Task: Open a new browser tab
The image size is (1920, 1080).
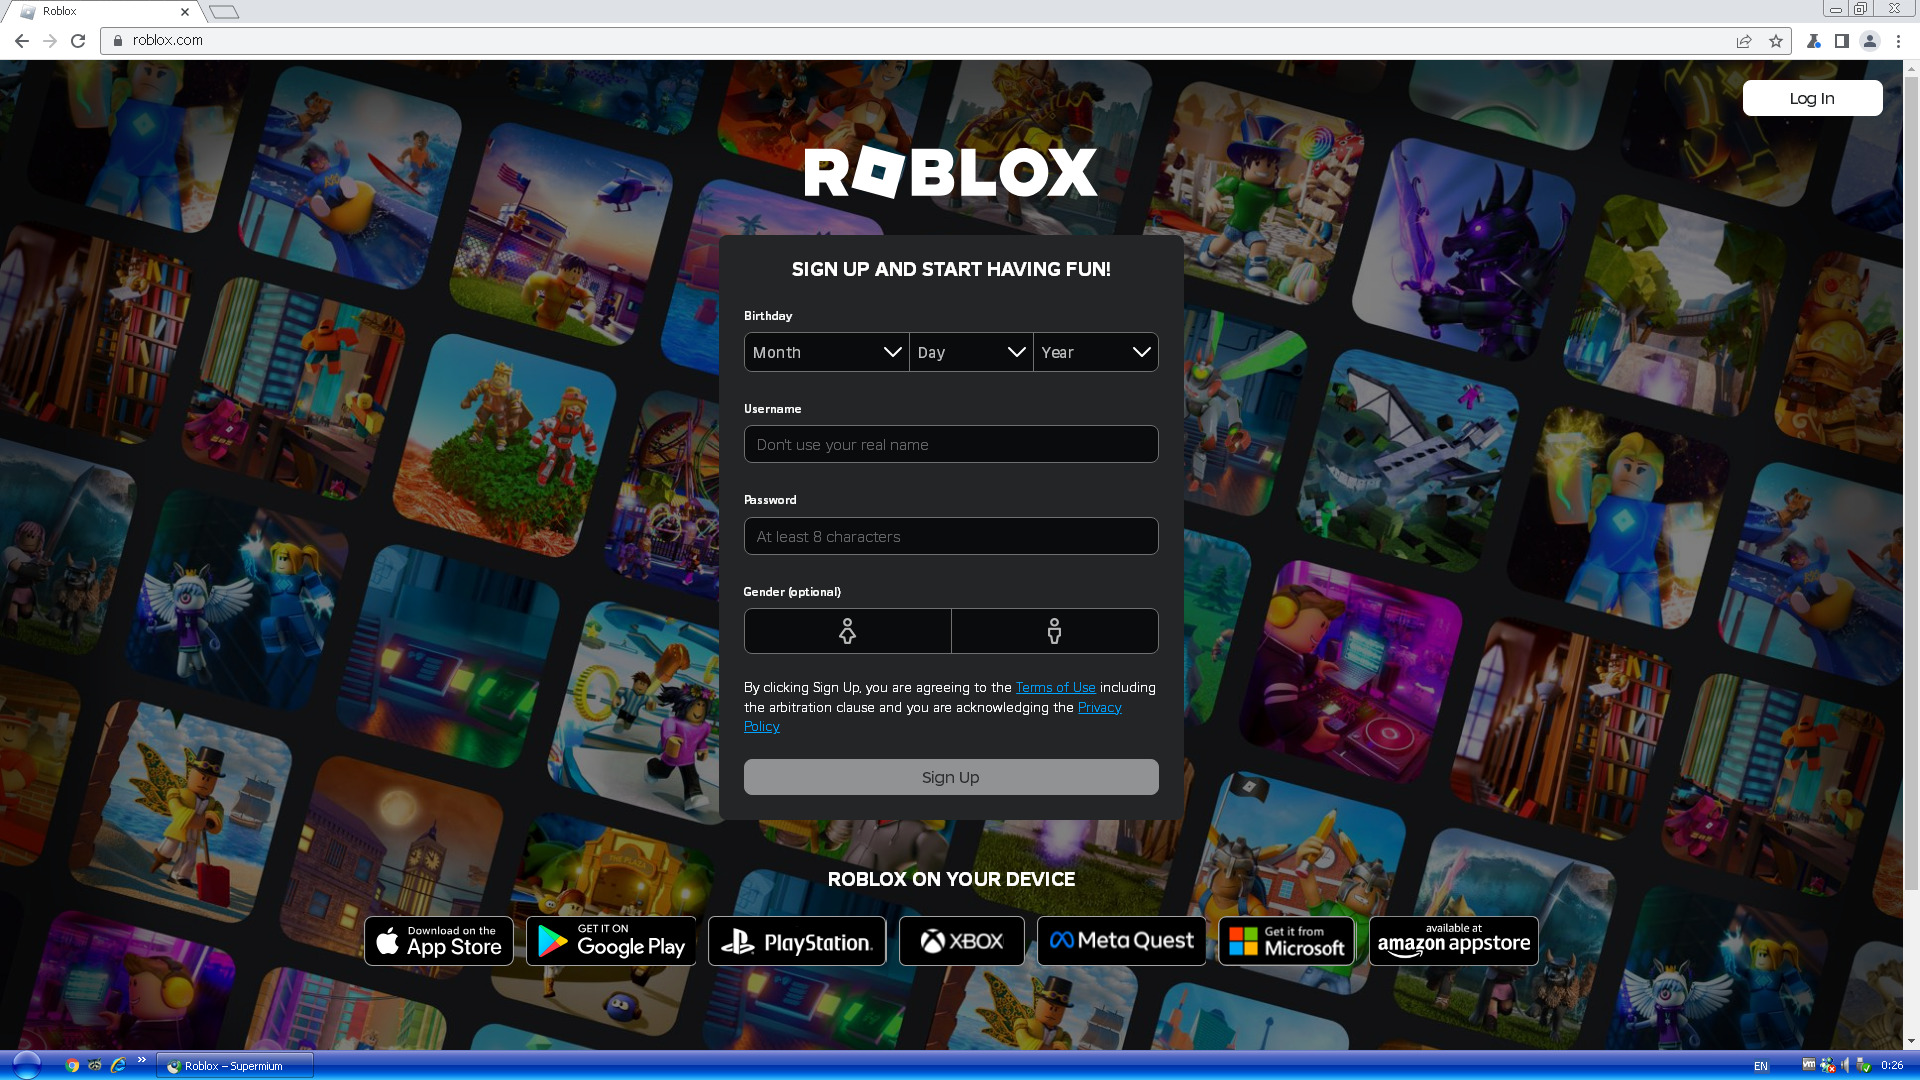Action: 224,12
